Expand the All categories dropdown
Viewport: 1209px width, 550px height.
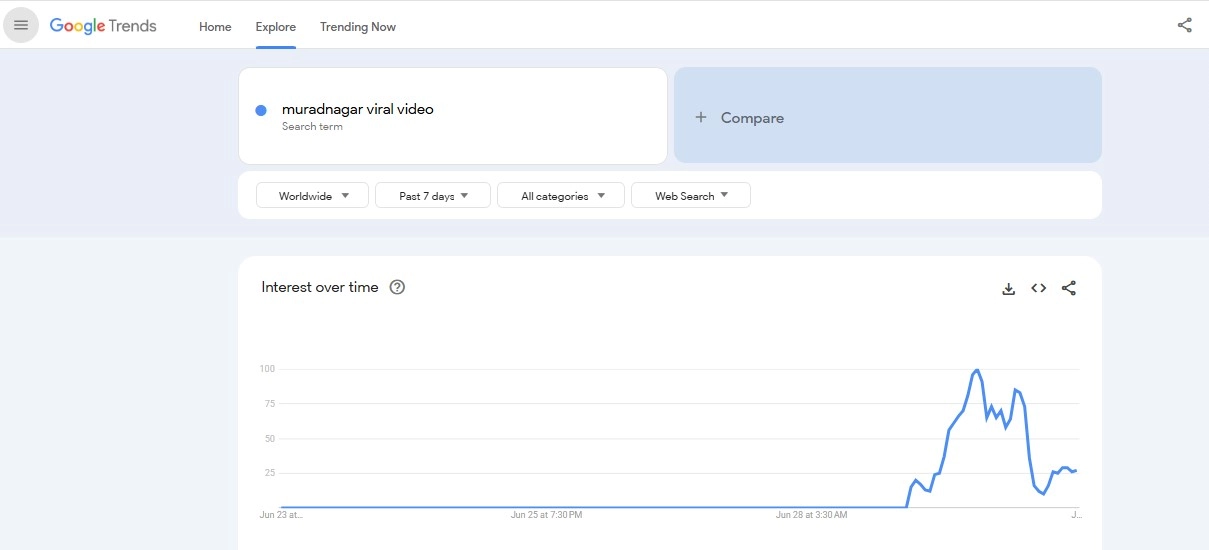point(560,196)
